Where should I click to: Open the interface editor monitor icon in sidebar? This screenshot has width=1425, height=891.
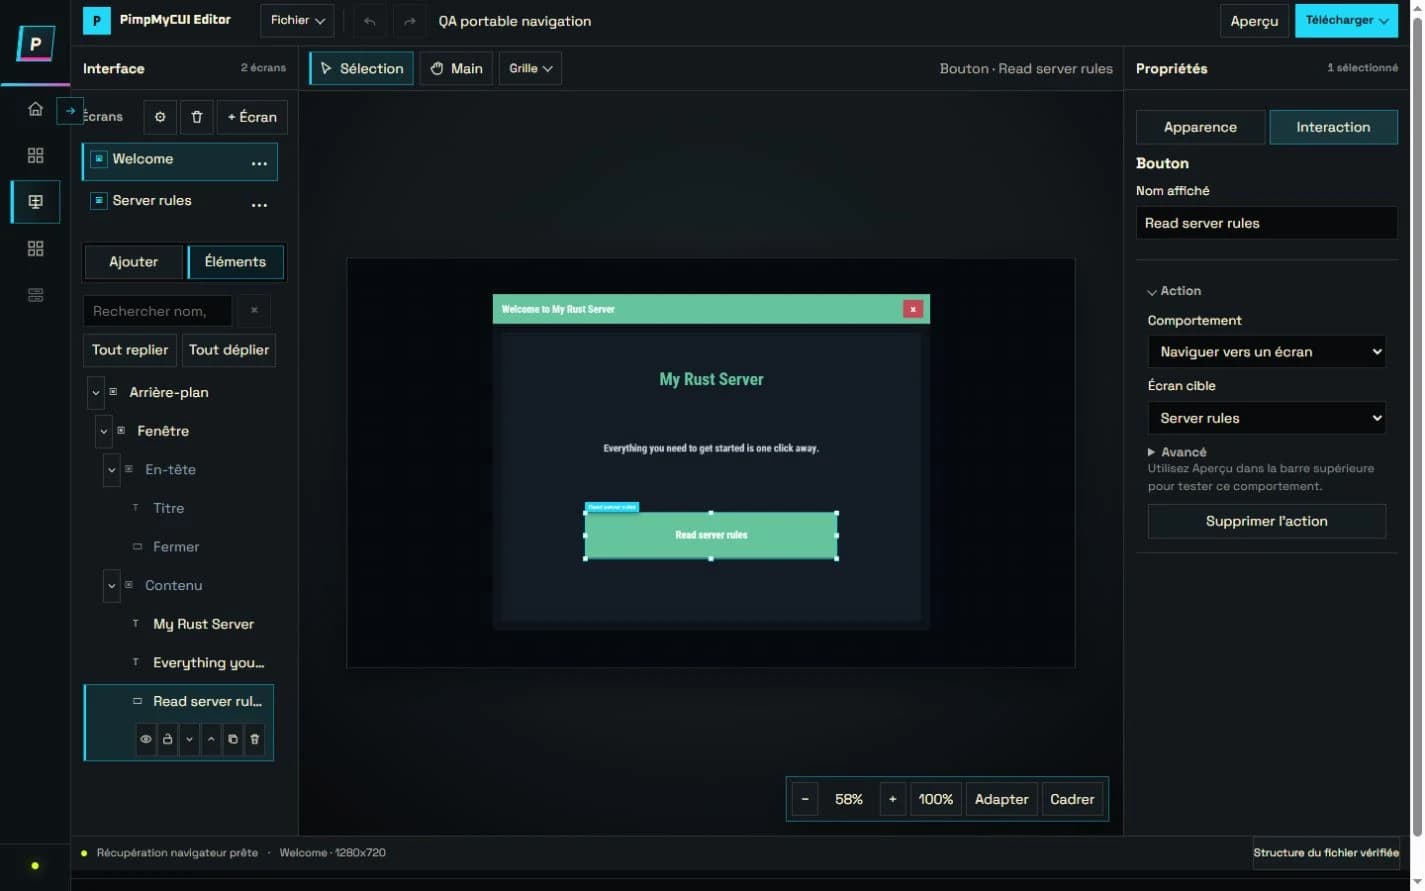coord(35,202)
